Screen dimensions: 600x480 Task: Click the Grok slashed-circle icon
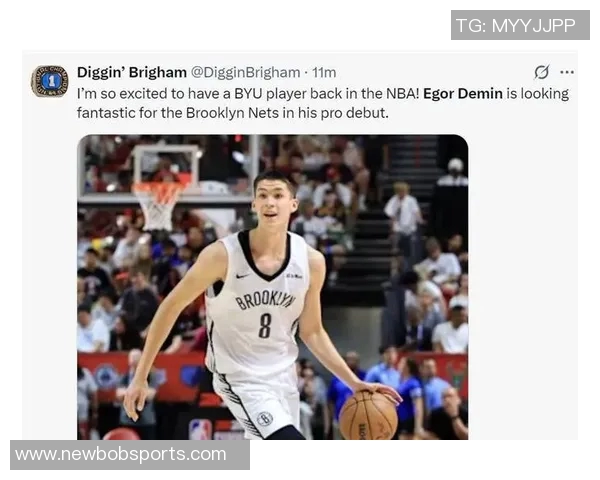point(541,72)
